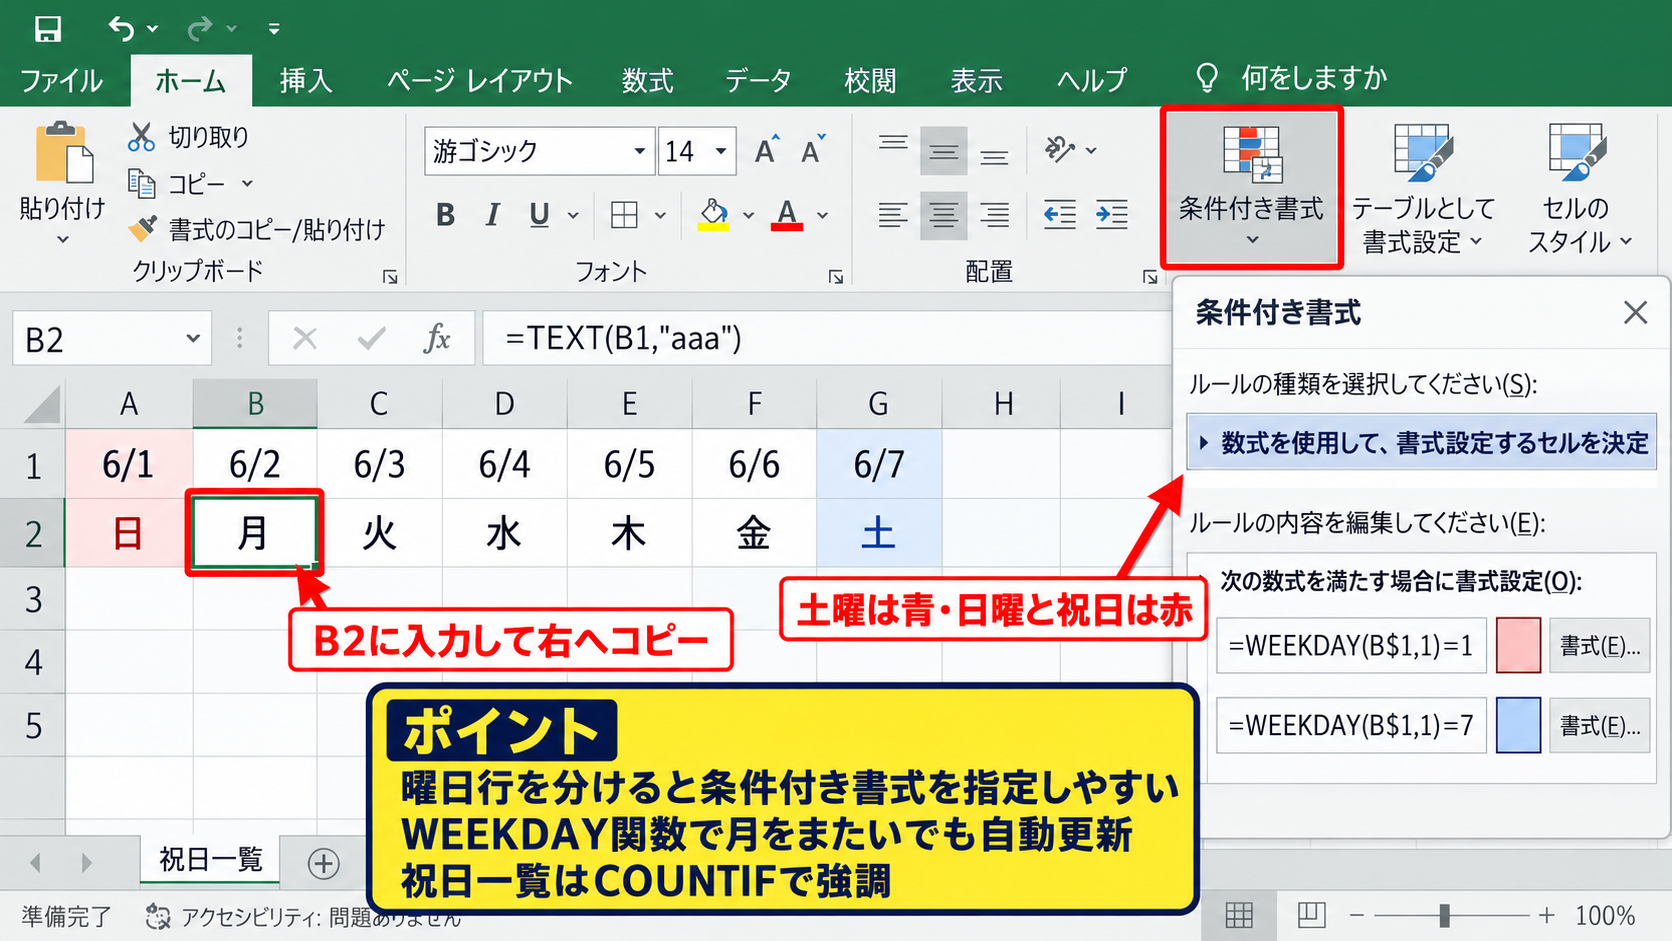Screen dimensions: 1672x941
Task: Open セルのスタイル dropdown
Action: tap(1577, 188)
